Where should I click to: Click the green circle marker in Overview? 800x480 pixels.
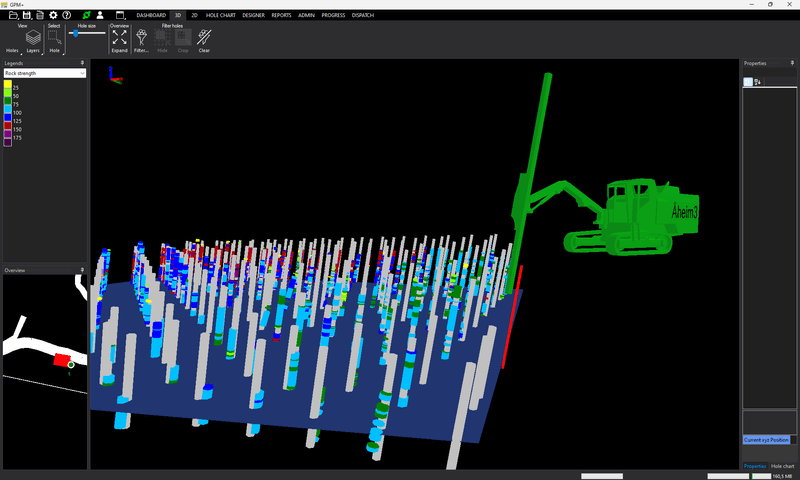[71, 365]
